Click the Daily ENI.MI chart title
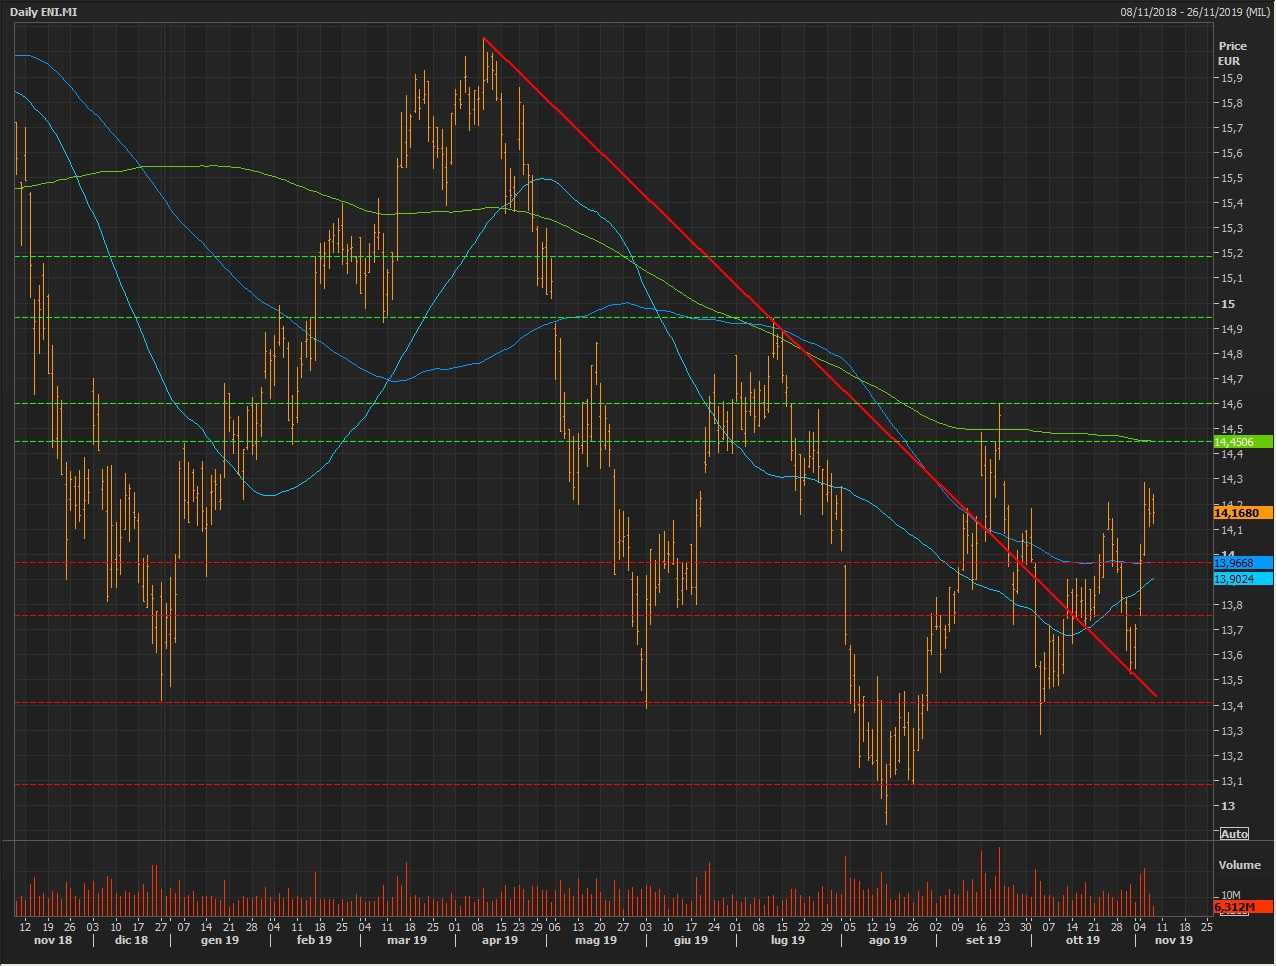Screen dimensions: 1276x966 (x=44, y=11)
